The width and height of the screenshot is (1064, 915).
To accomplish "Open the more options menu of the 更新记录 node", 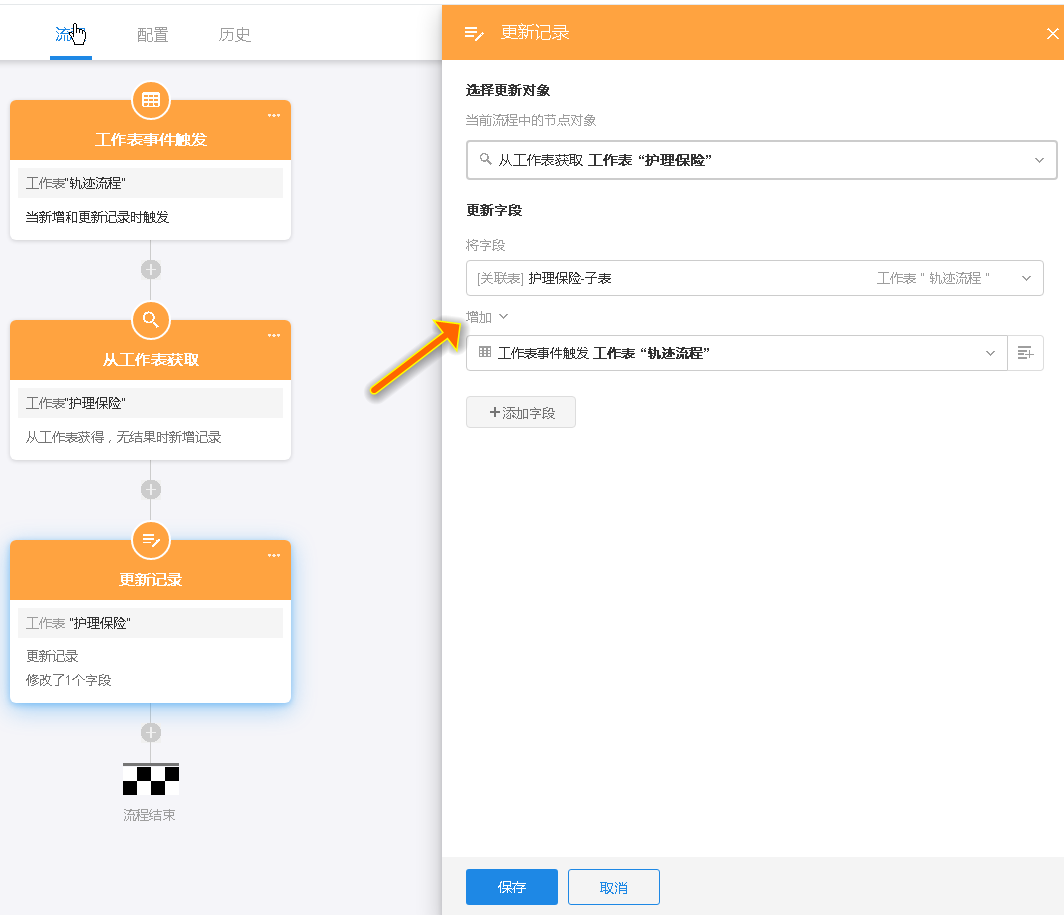I will pyautogui.click(x=274, y=555).
